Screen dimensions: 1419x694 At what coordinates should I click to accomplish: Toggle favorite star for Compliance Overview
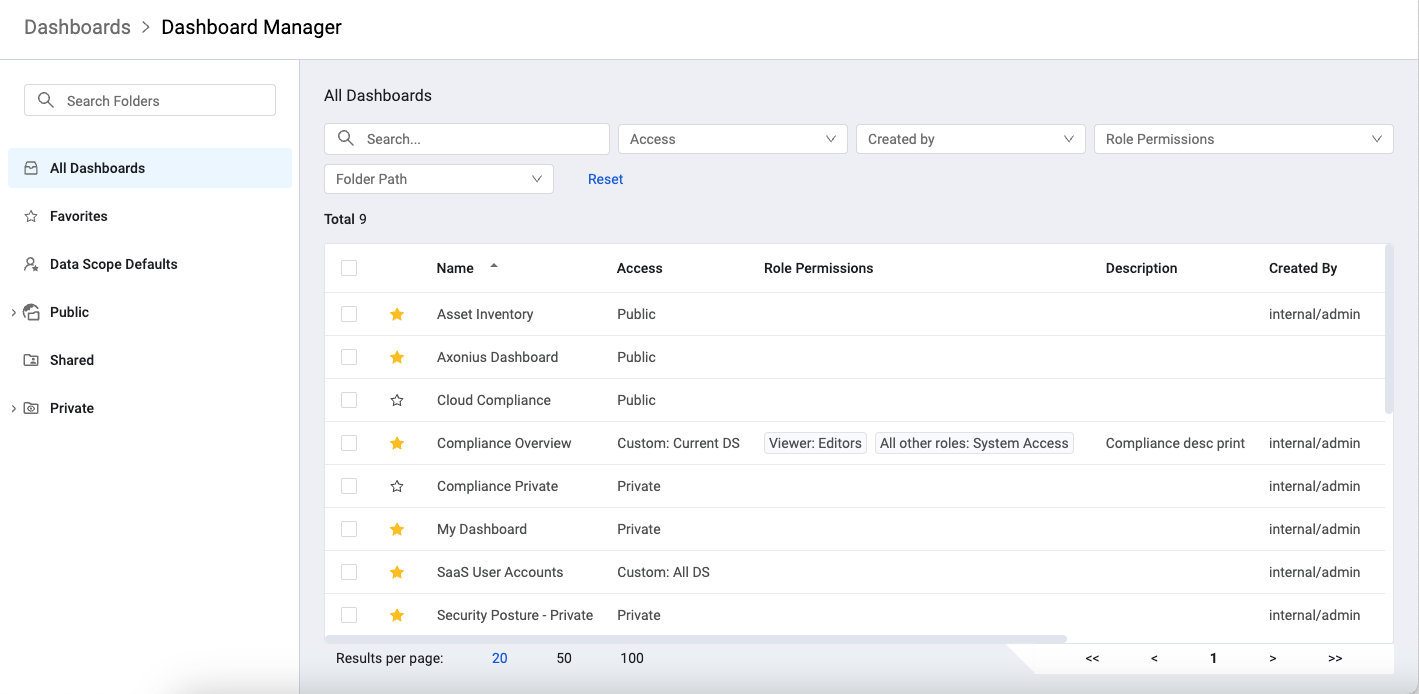pos(397,443)
